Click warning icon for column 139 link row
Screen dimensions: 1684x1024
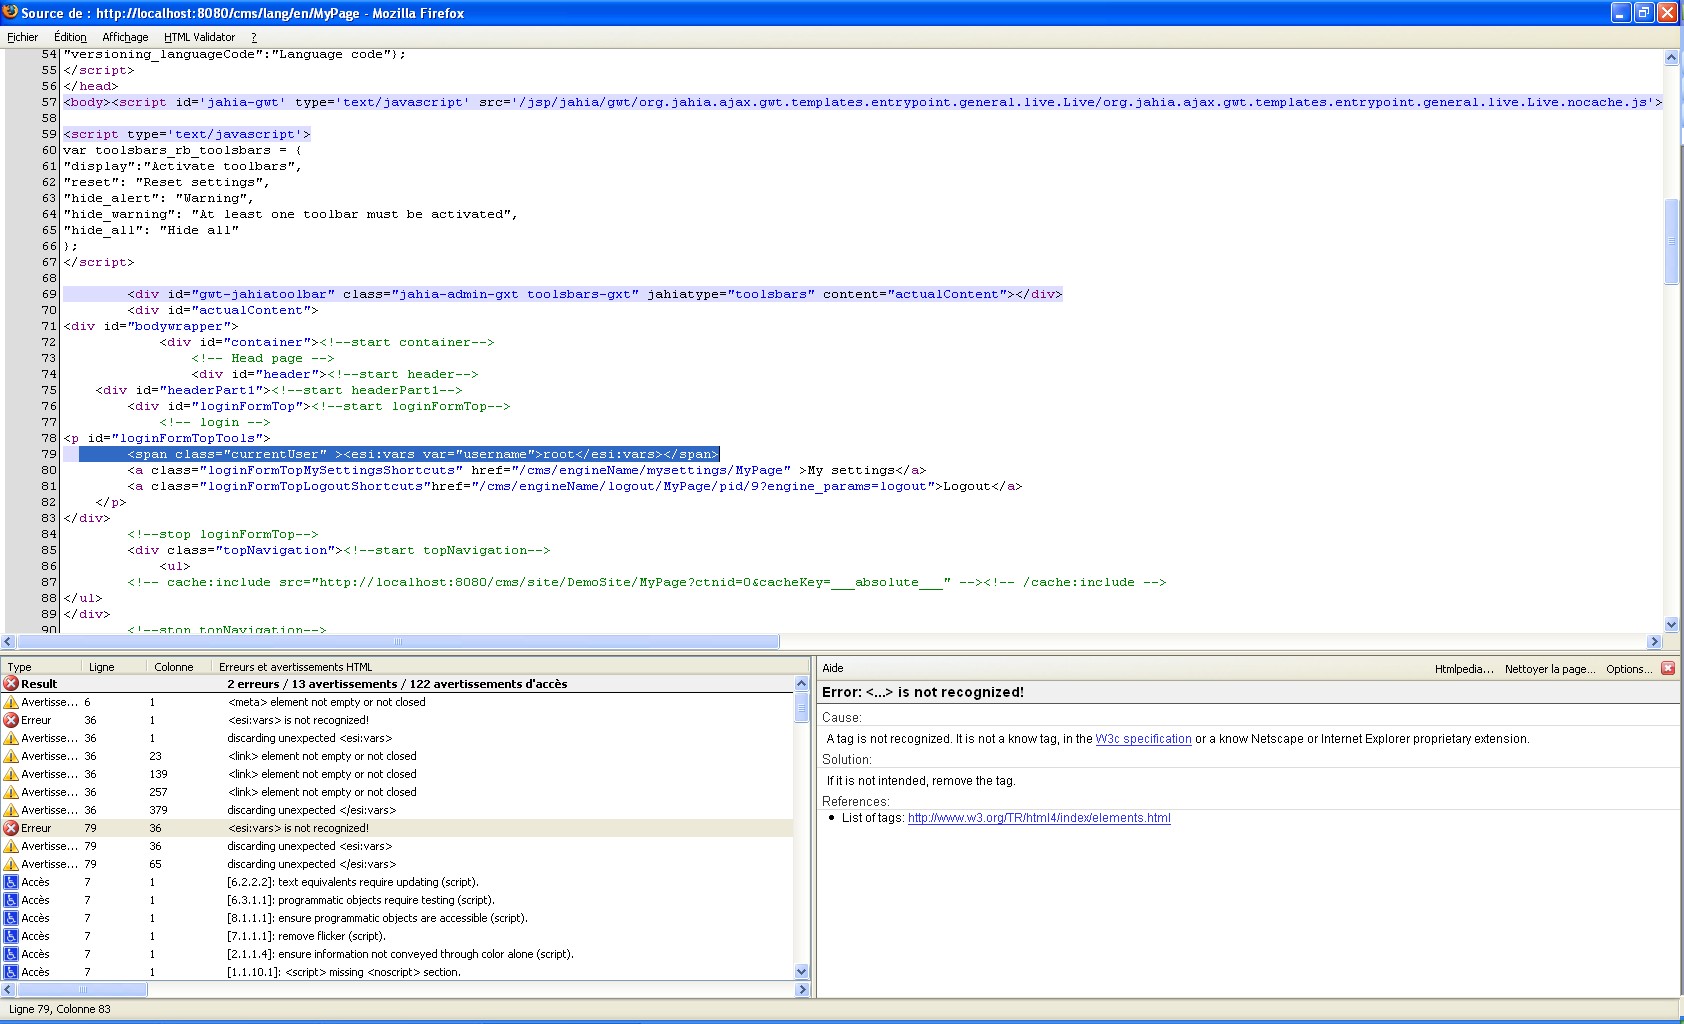click(11, 774)
